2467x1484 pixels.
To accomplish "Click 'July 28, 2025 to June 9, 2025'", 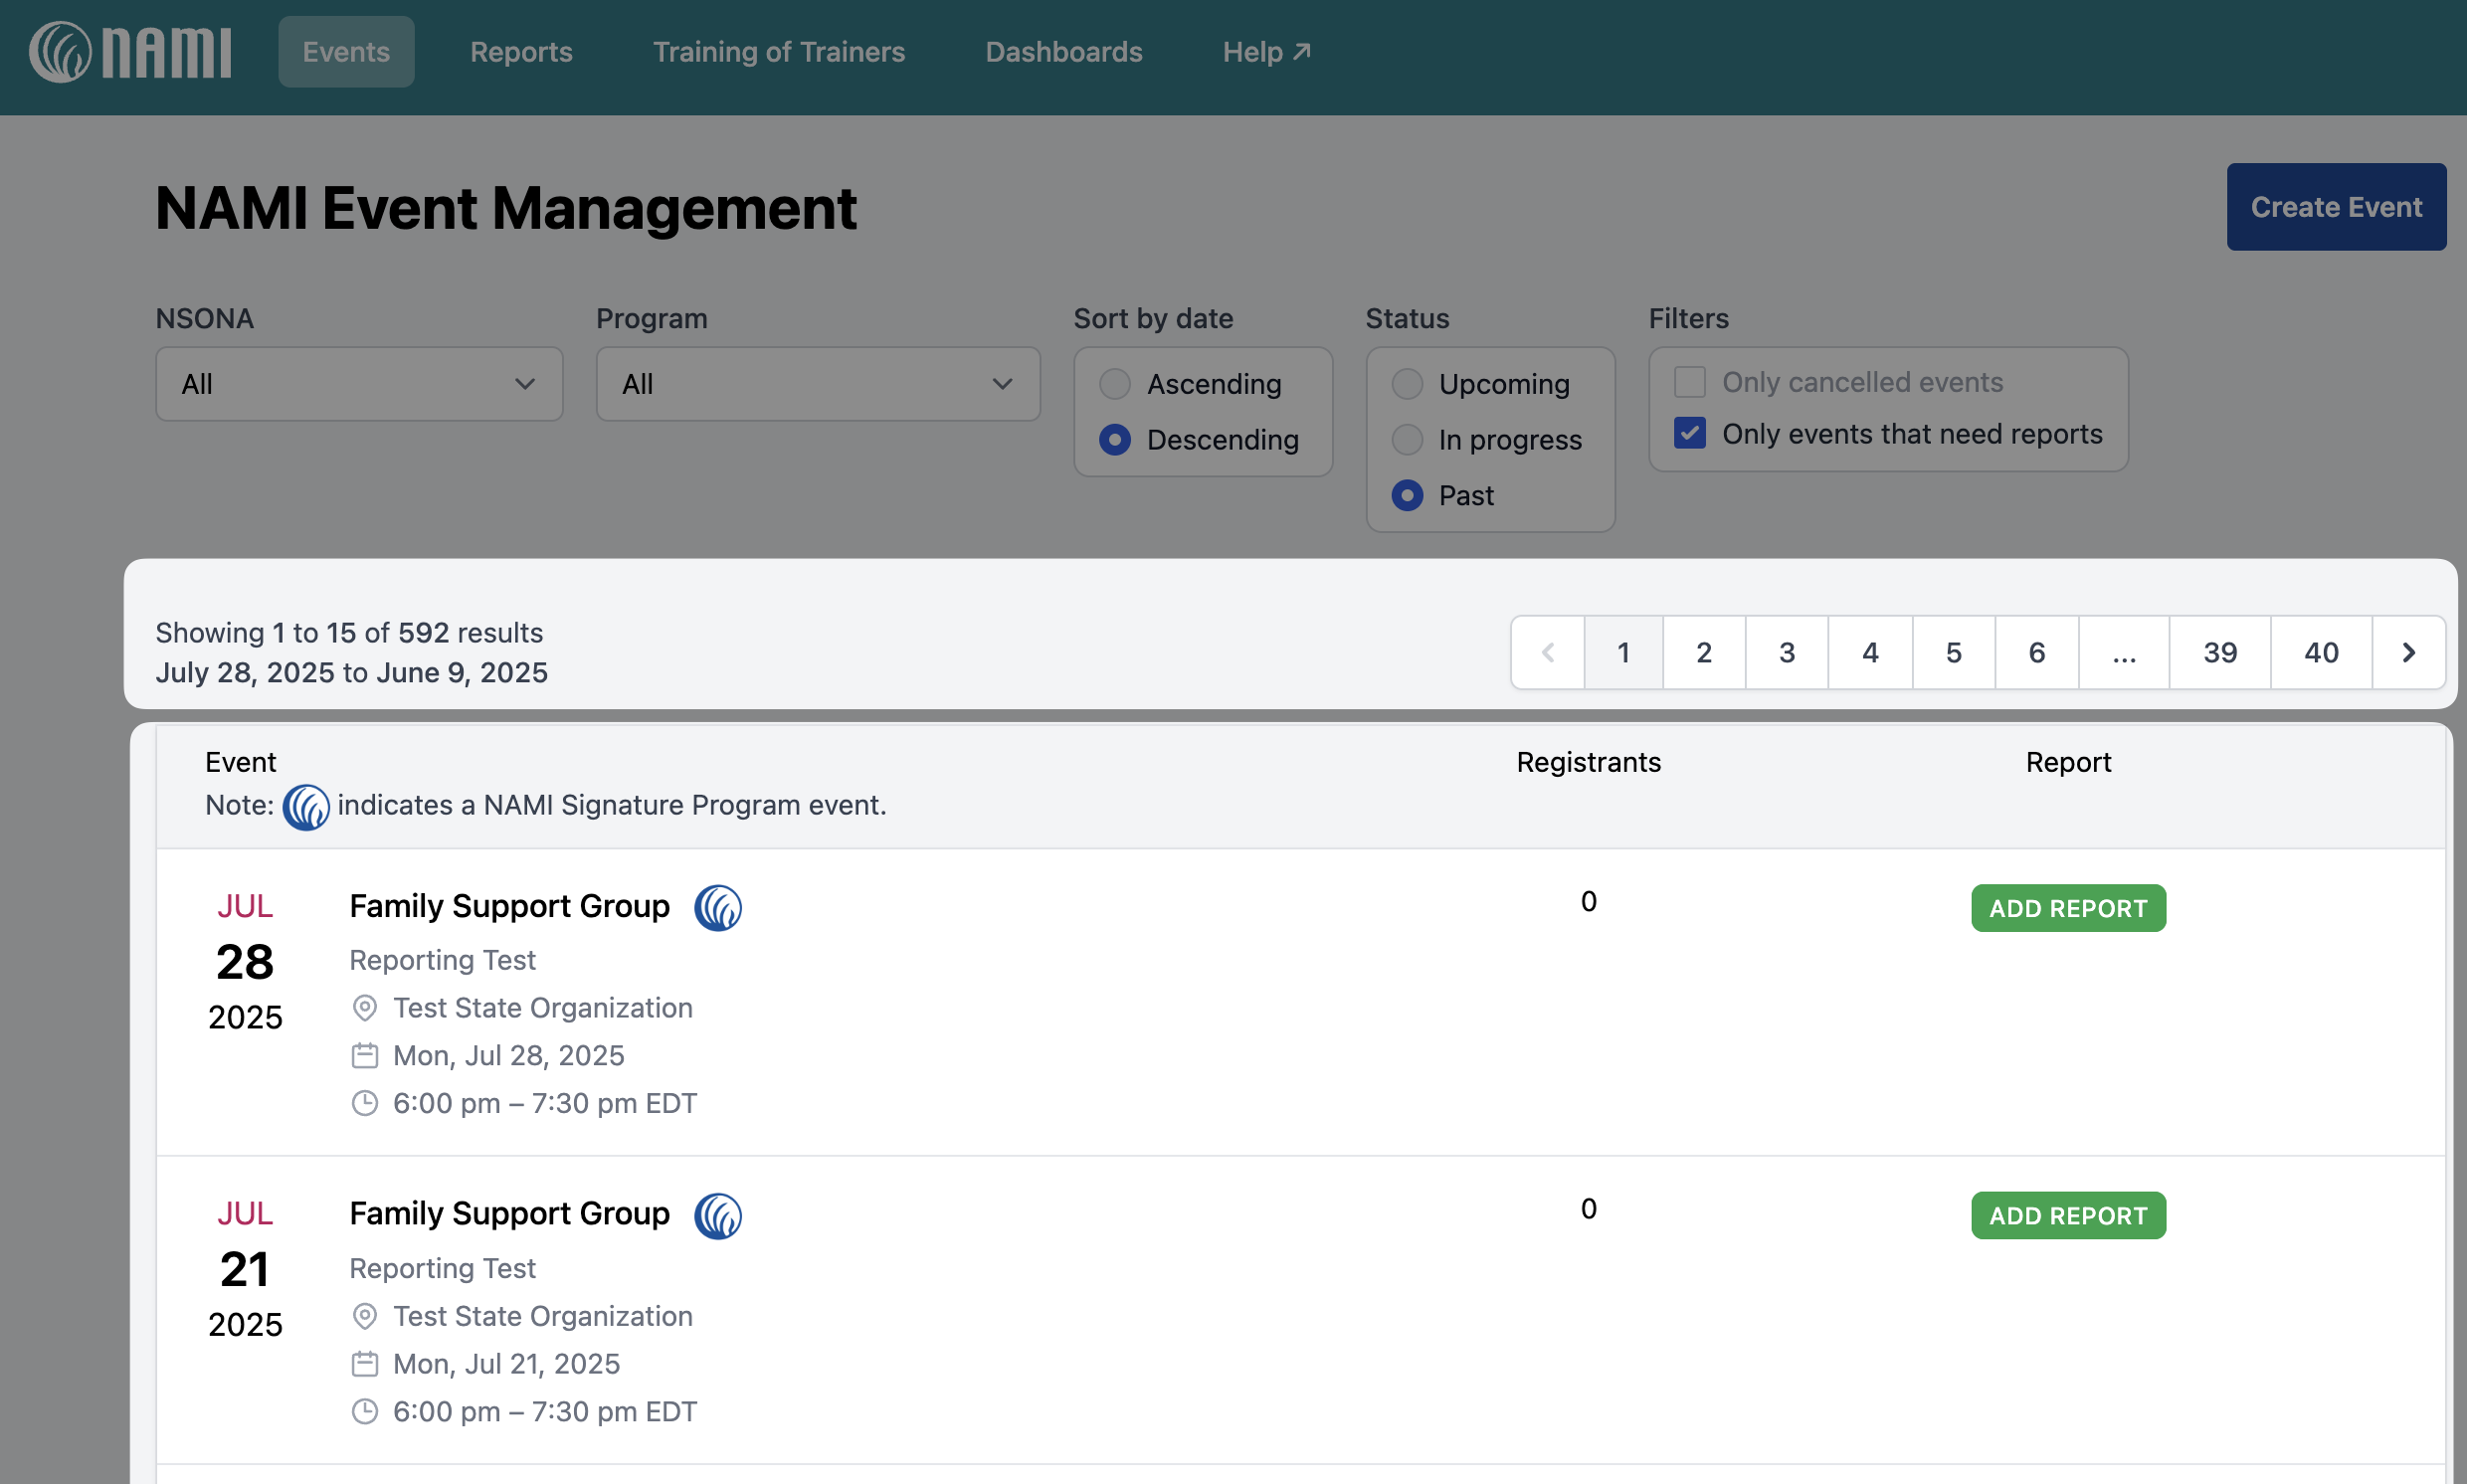I will pyautogui.click(x=352, y=673).
